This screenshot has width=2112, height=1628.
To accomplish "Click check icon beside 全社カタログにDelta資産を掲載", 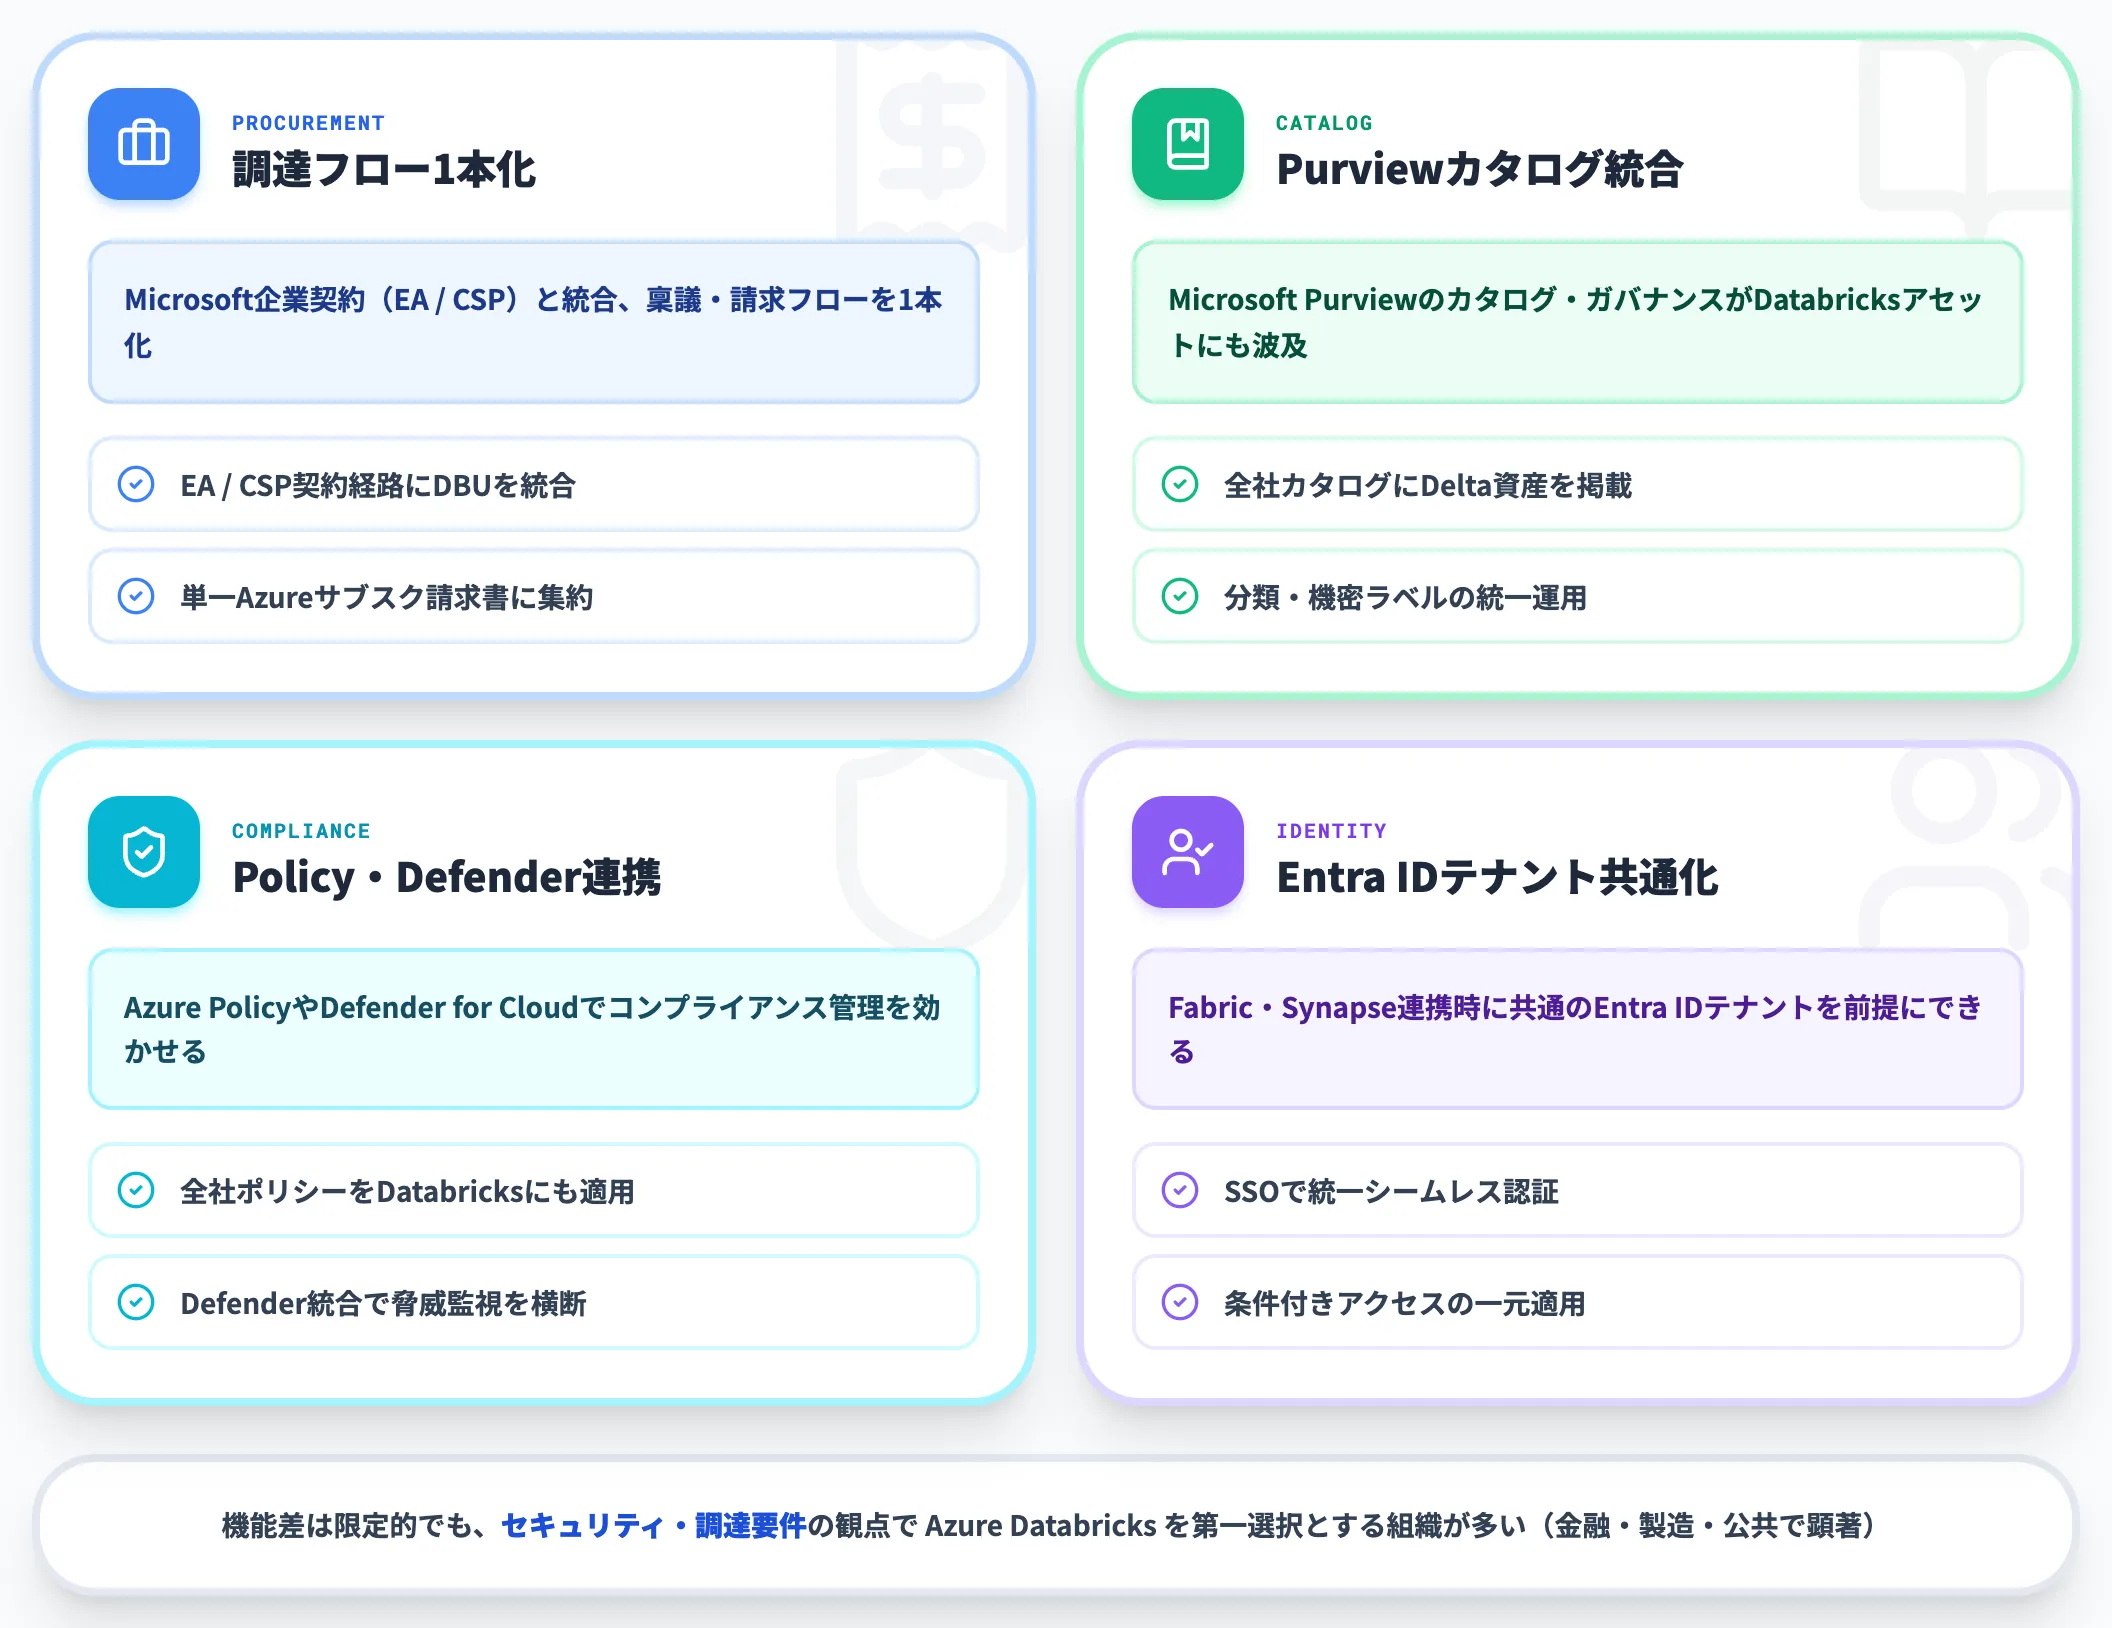I will (x=1180, y=484).
